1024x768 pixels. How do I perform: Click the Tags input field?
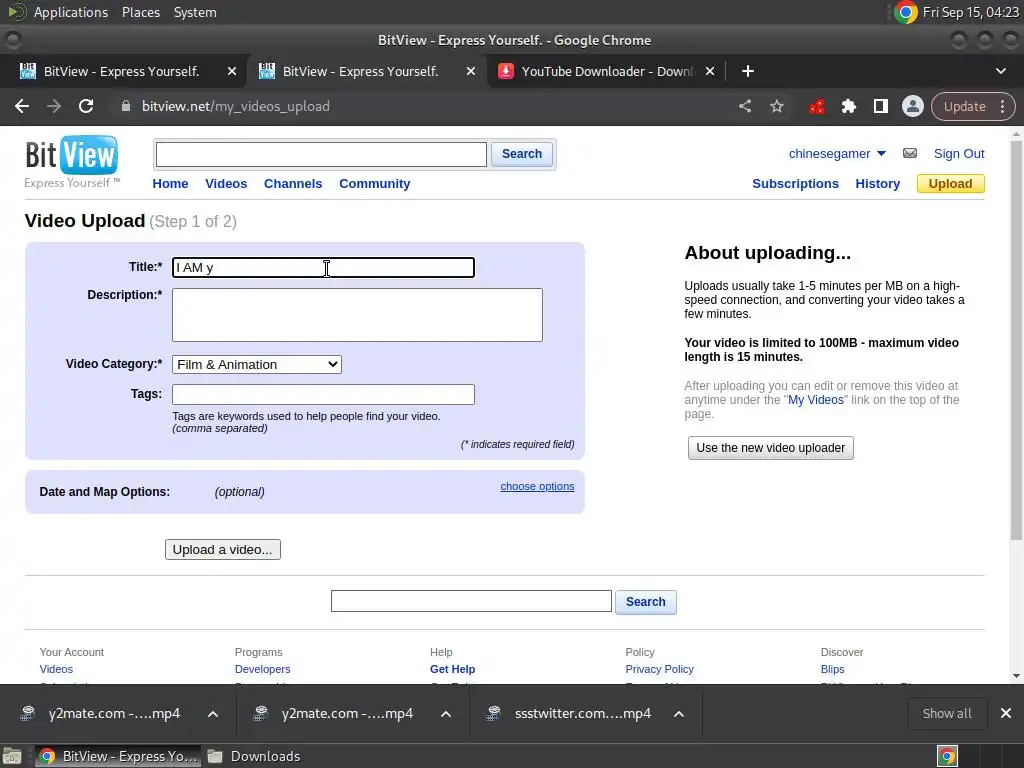pyautogui.click(x=323, y=394)
